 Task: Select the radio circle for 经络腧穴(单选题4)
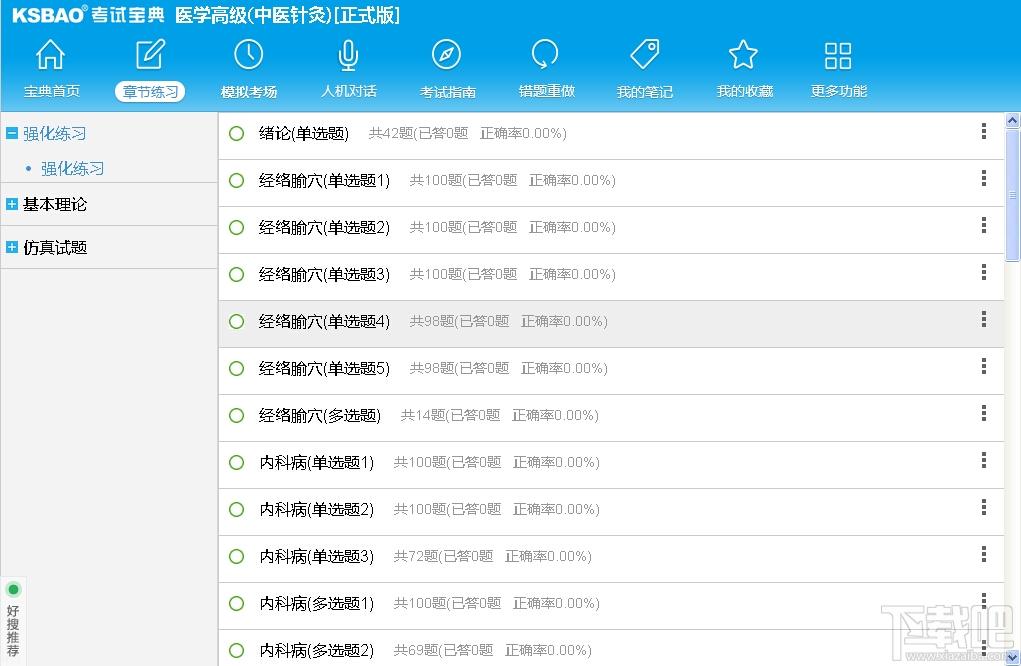point(236,322)
